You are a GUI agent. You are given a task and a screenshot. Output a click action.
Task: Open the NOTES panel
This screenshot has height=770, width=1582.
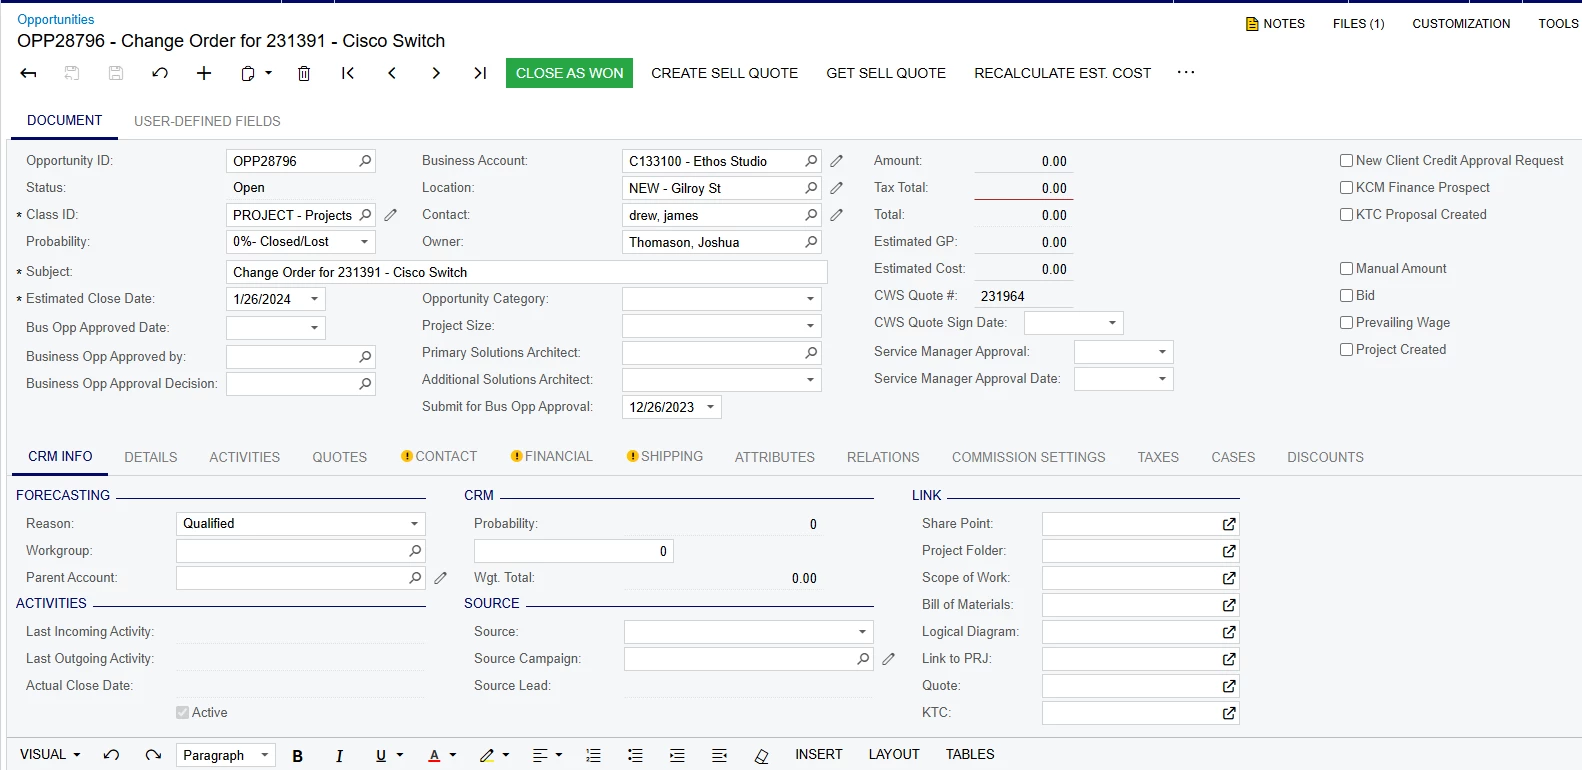click(x=1275, y=23)
